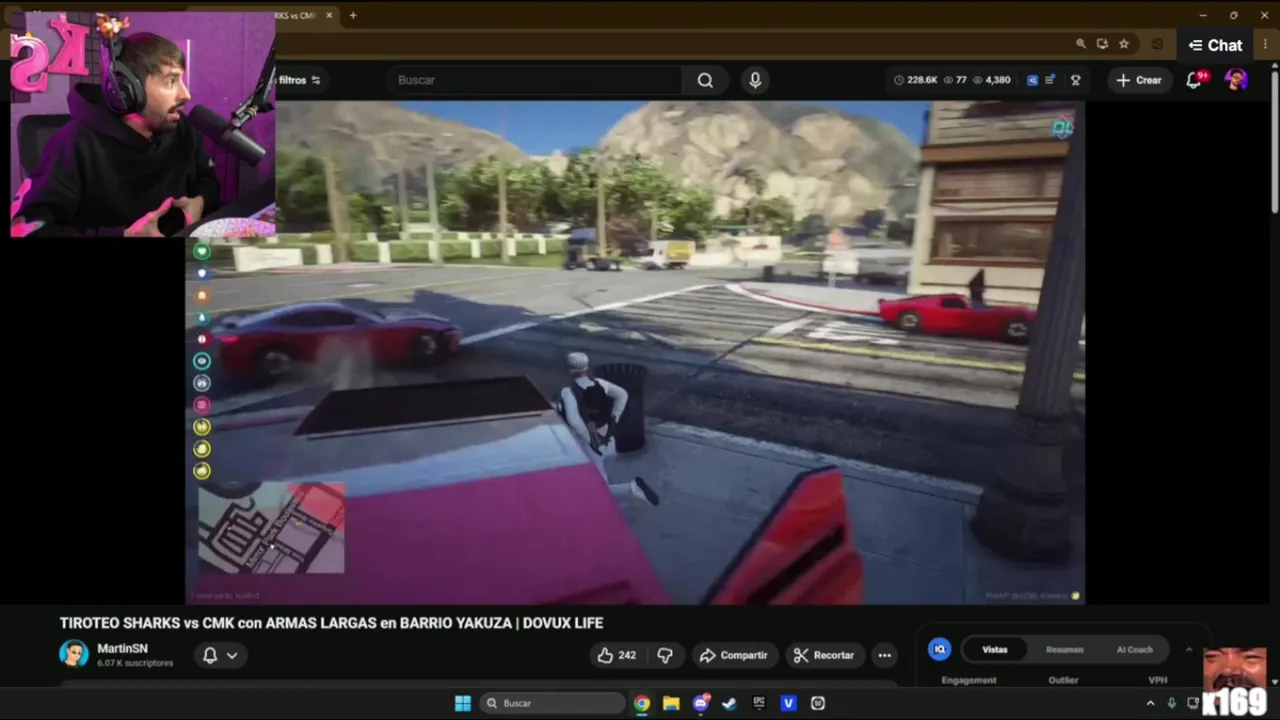Click the 228.6K clock stat

click(915, 80)
